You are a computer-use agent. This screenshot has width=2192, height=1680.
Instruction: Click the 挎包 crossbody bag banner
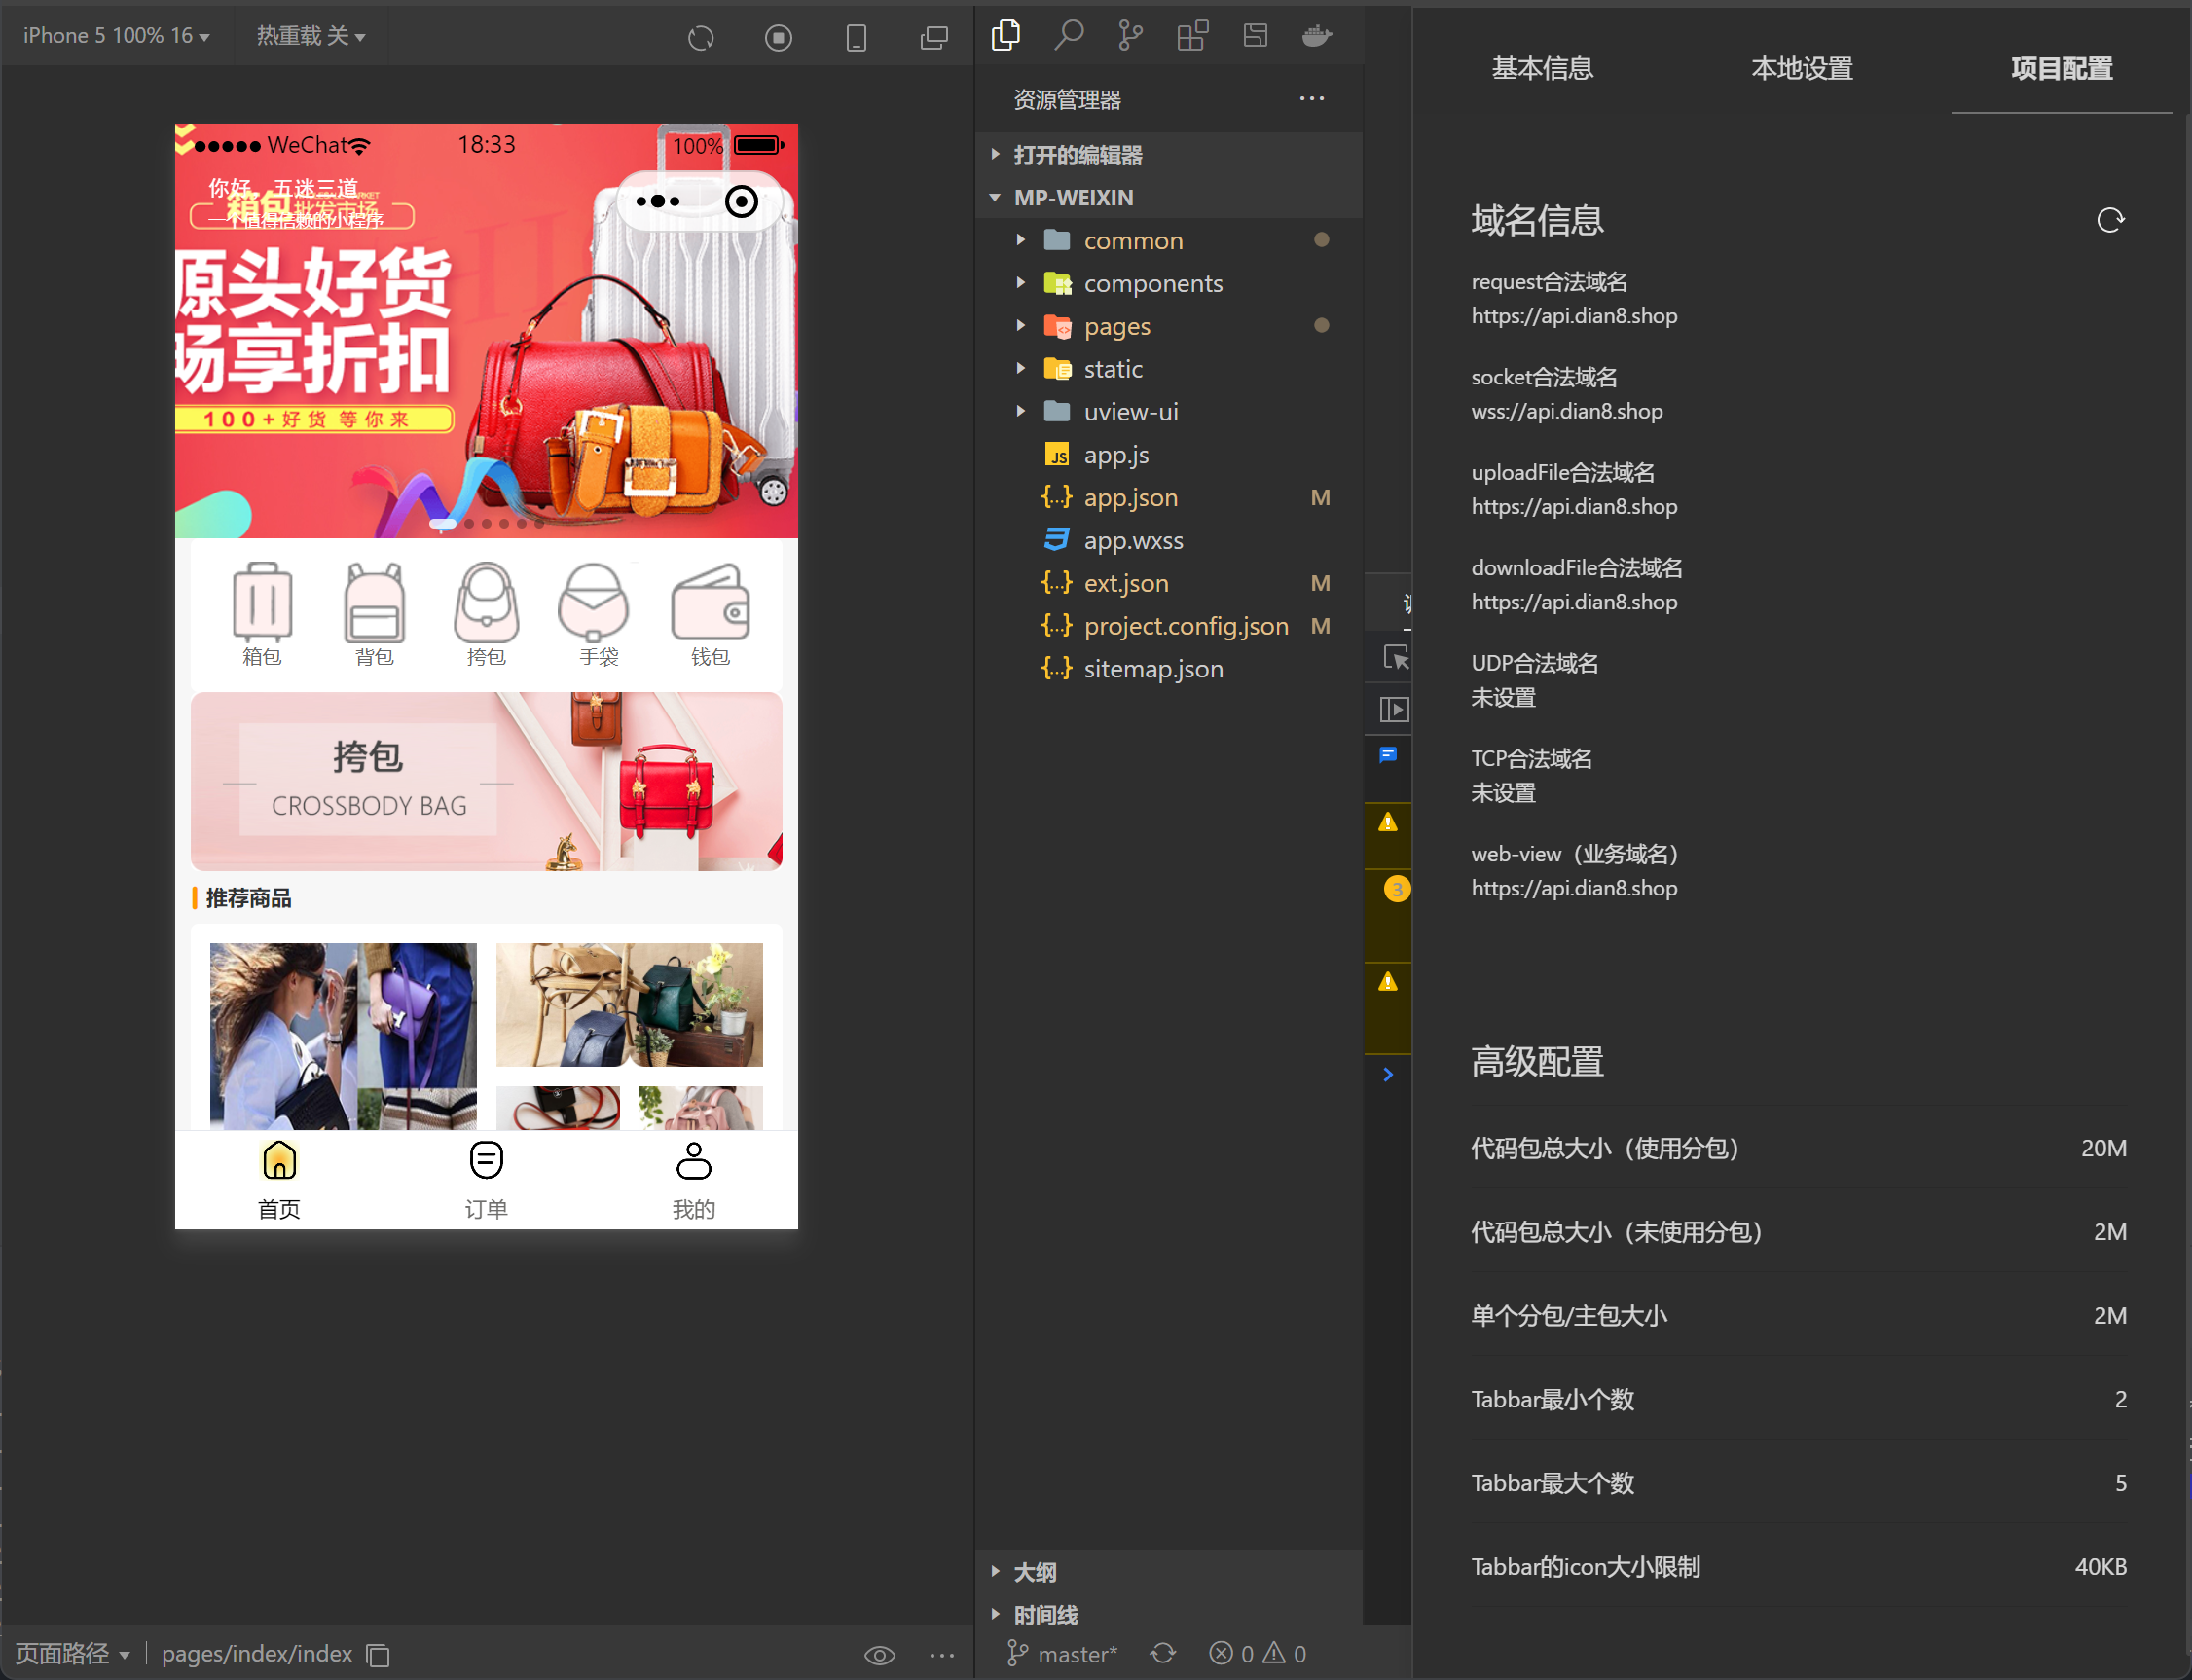[486, 781]
